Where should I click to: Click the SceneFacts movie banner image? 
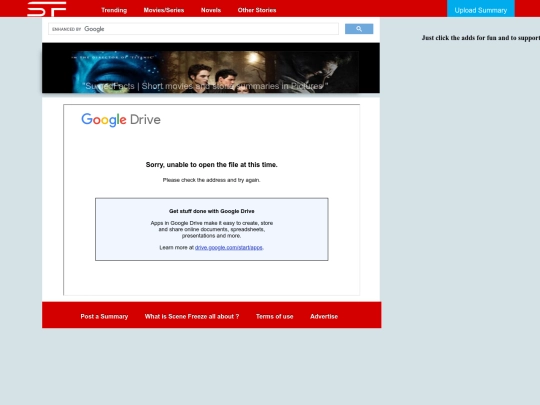(211, 68)
